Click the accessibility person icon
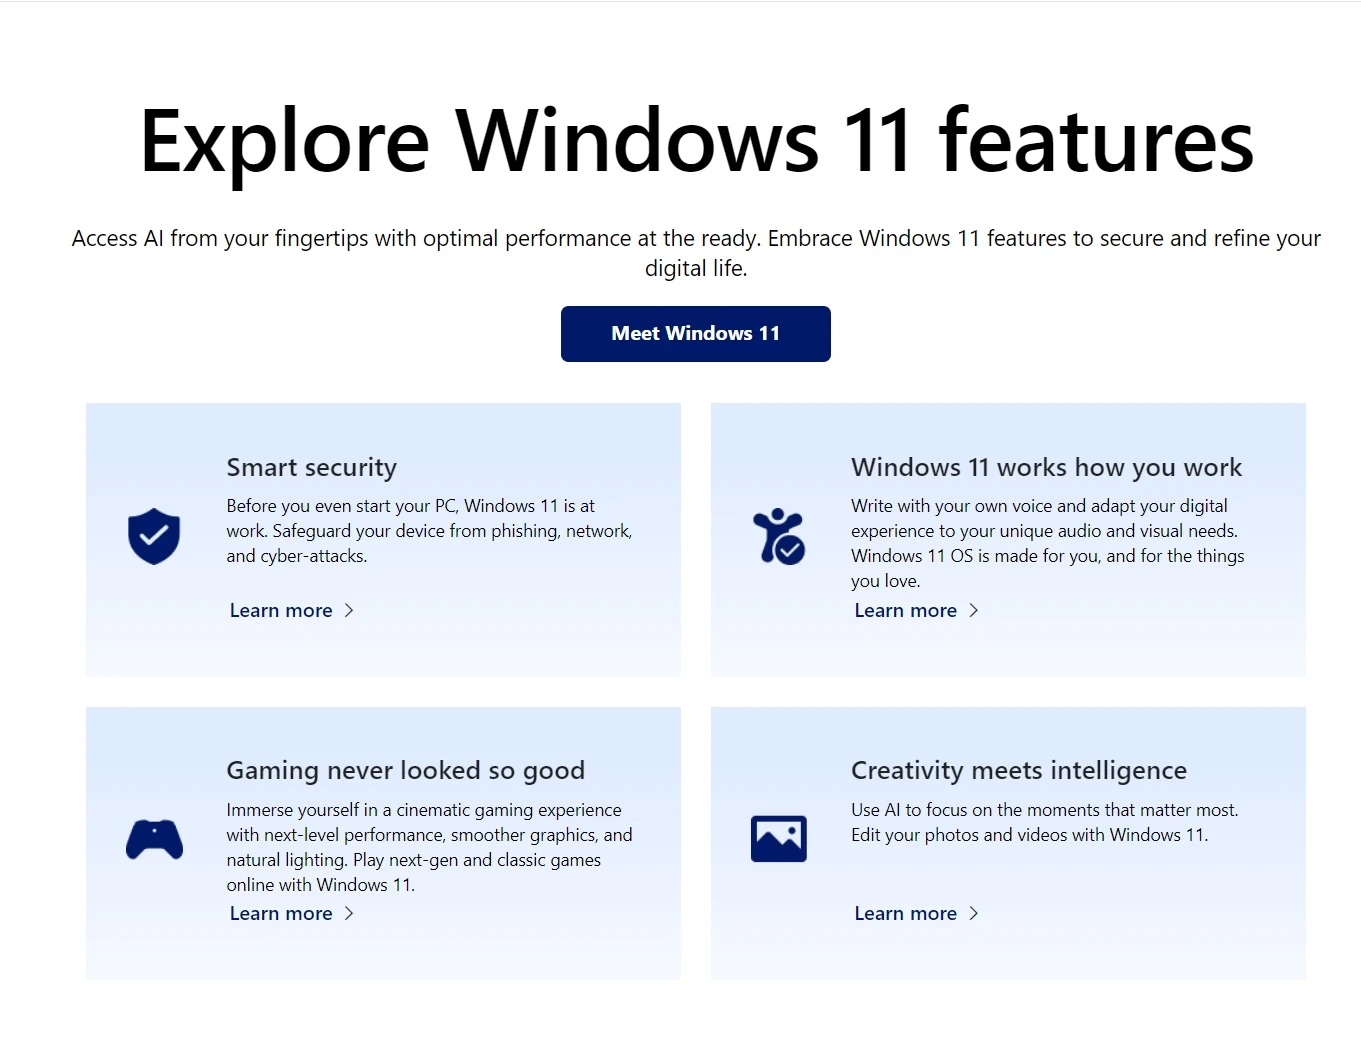Image resolution: width=1361 pixels, height=1047 pixels. [779, 536]
